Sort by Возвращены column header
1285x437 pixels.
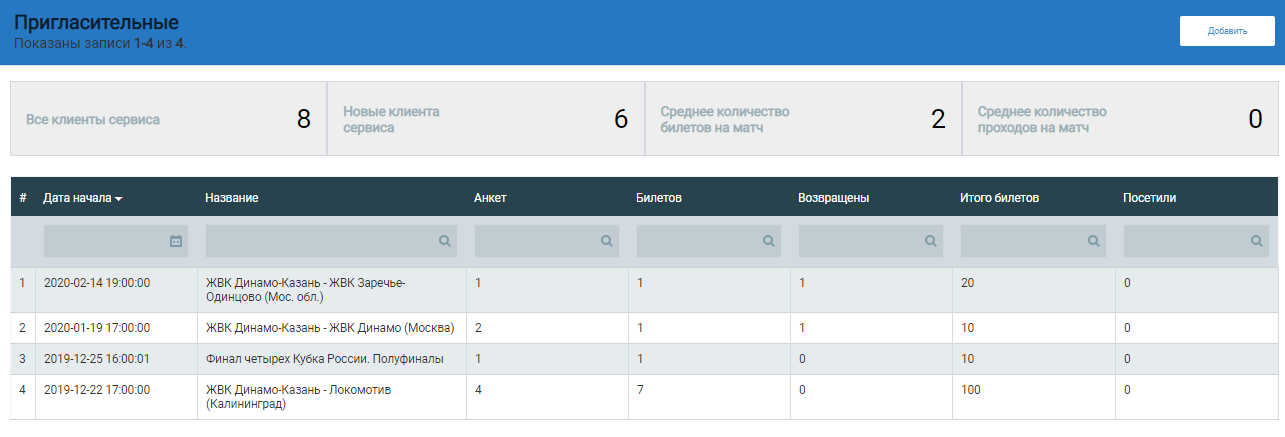[833, 198]
